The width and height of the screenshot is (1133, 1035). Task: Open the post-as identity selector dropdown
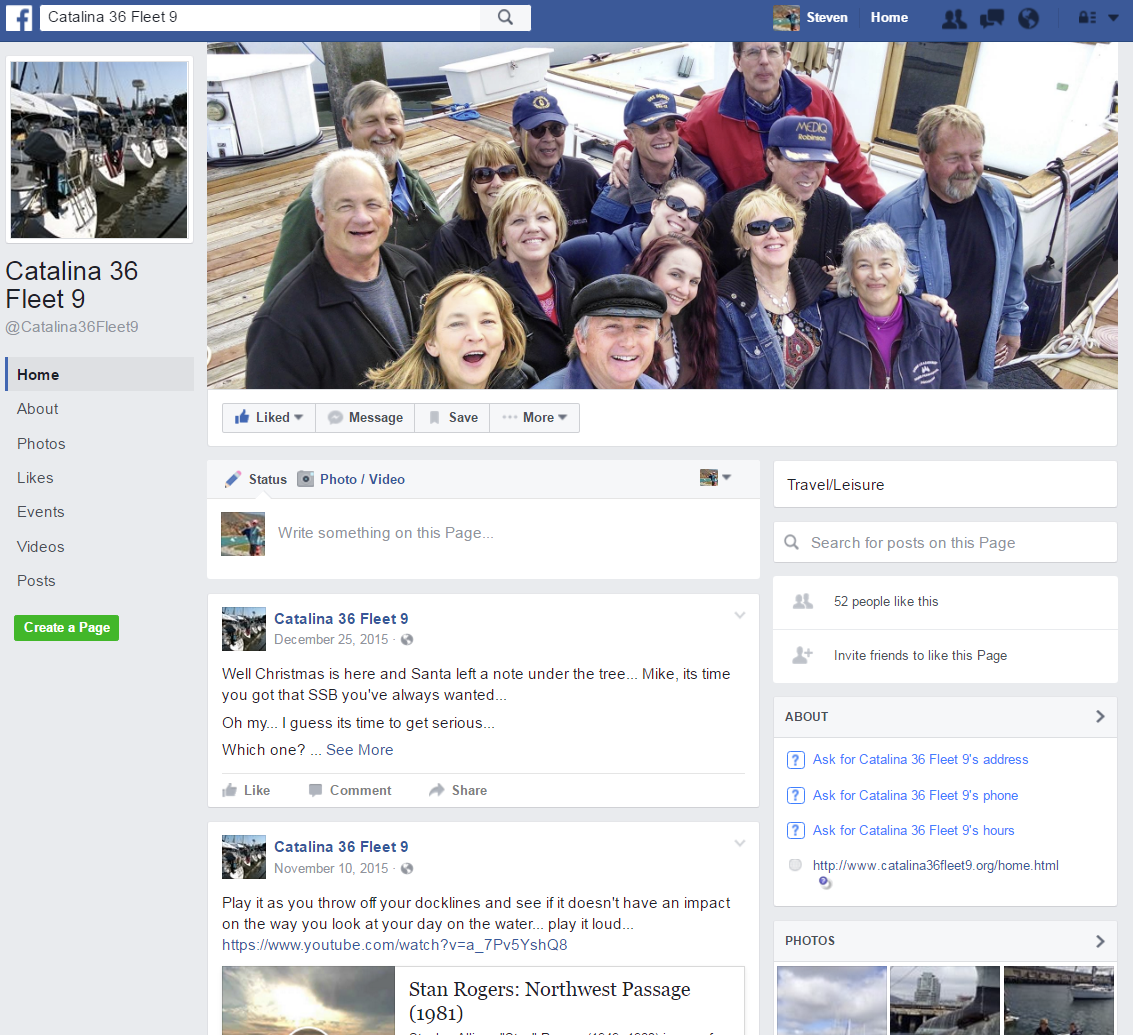(715, 478)
